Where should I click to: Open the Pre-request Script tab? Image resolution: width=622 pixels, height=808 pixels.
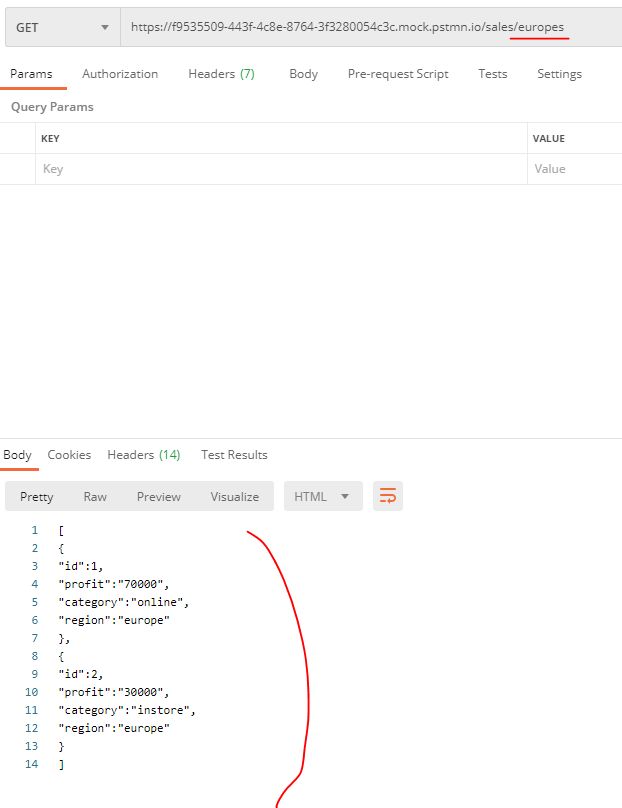398,74
